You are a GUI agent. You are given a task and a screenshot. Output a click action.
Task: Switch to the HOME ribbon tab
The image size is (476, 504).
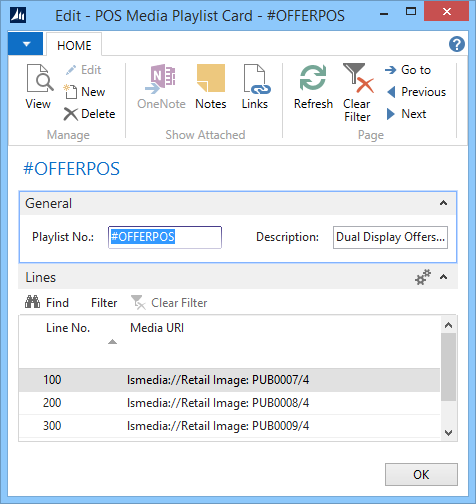point(74,45)
